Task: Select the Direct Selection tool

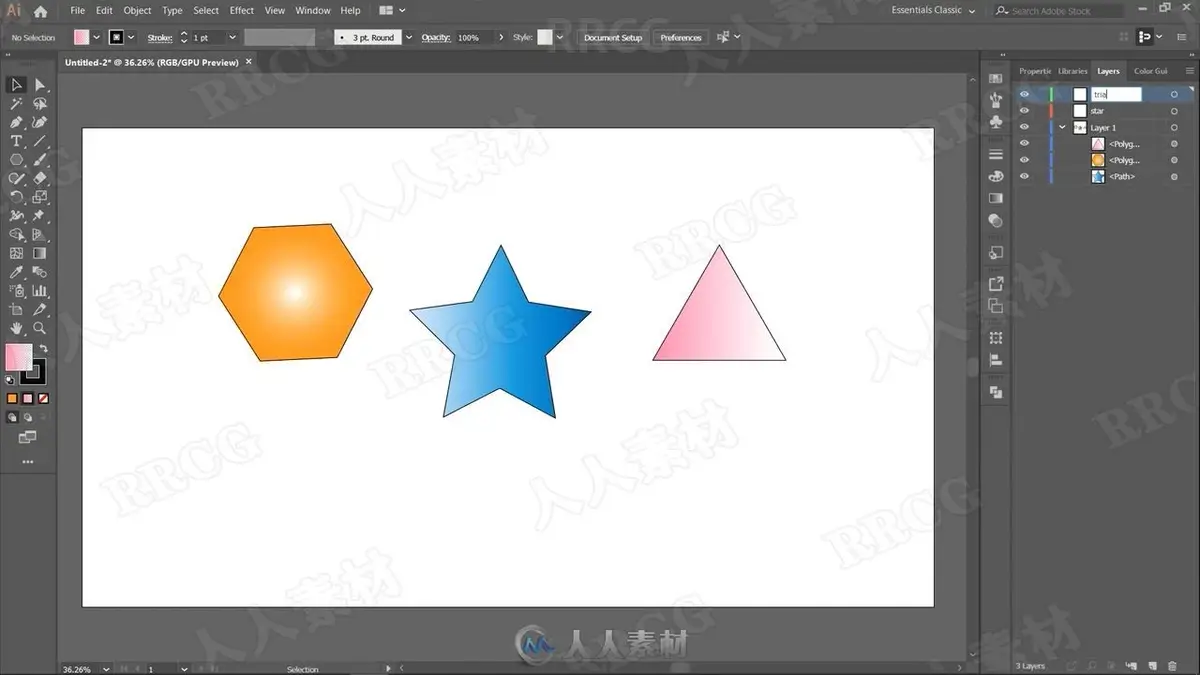Action: (40, 85)
